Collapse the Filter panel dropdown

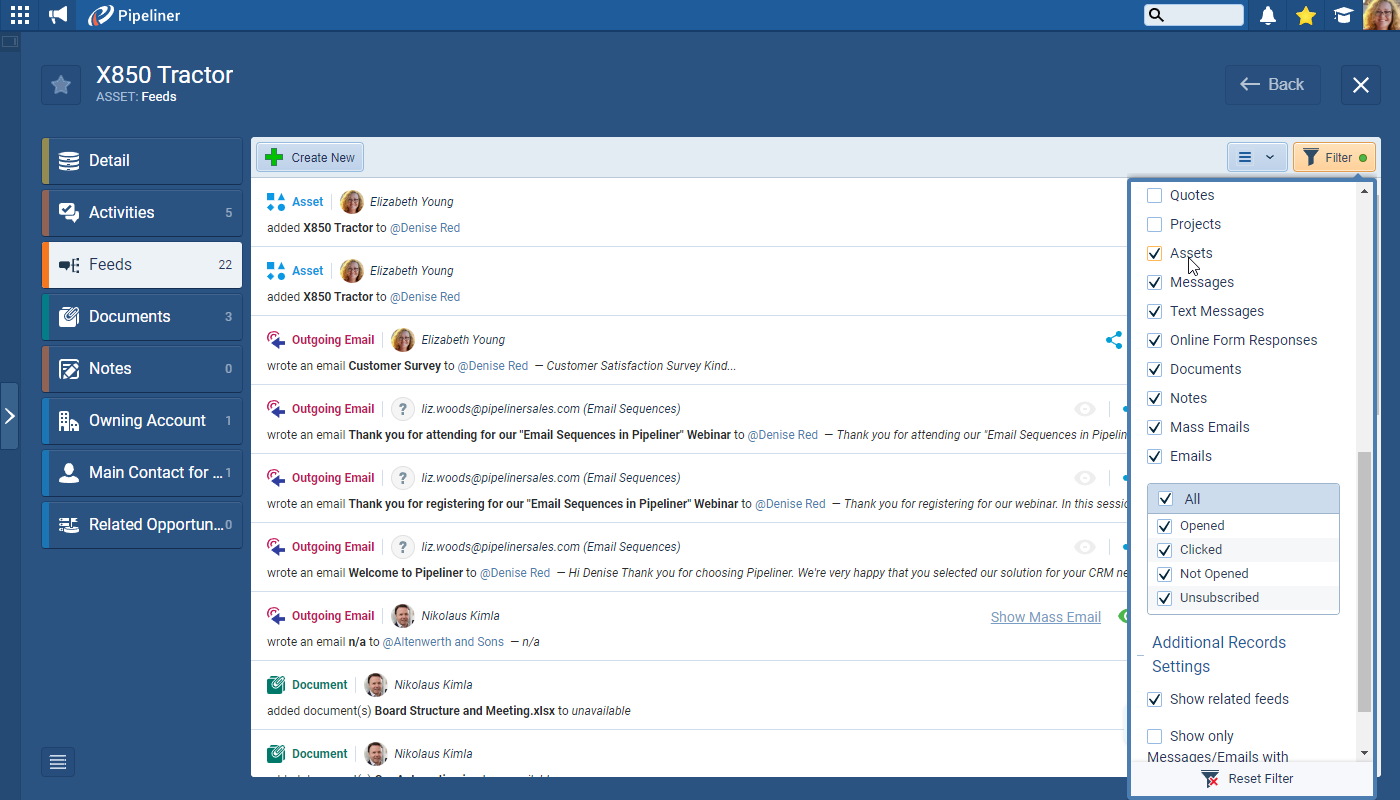click(1334, 157)
